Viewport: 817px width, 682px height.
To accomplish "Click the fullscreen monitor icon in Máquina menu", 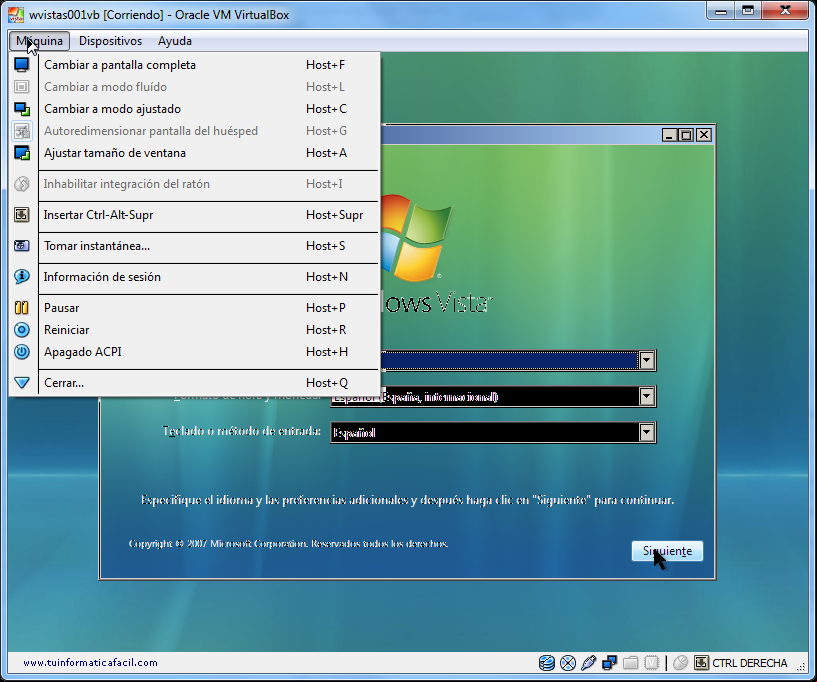I will (x=21, y=65).
